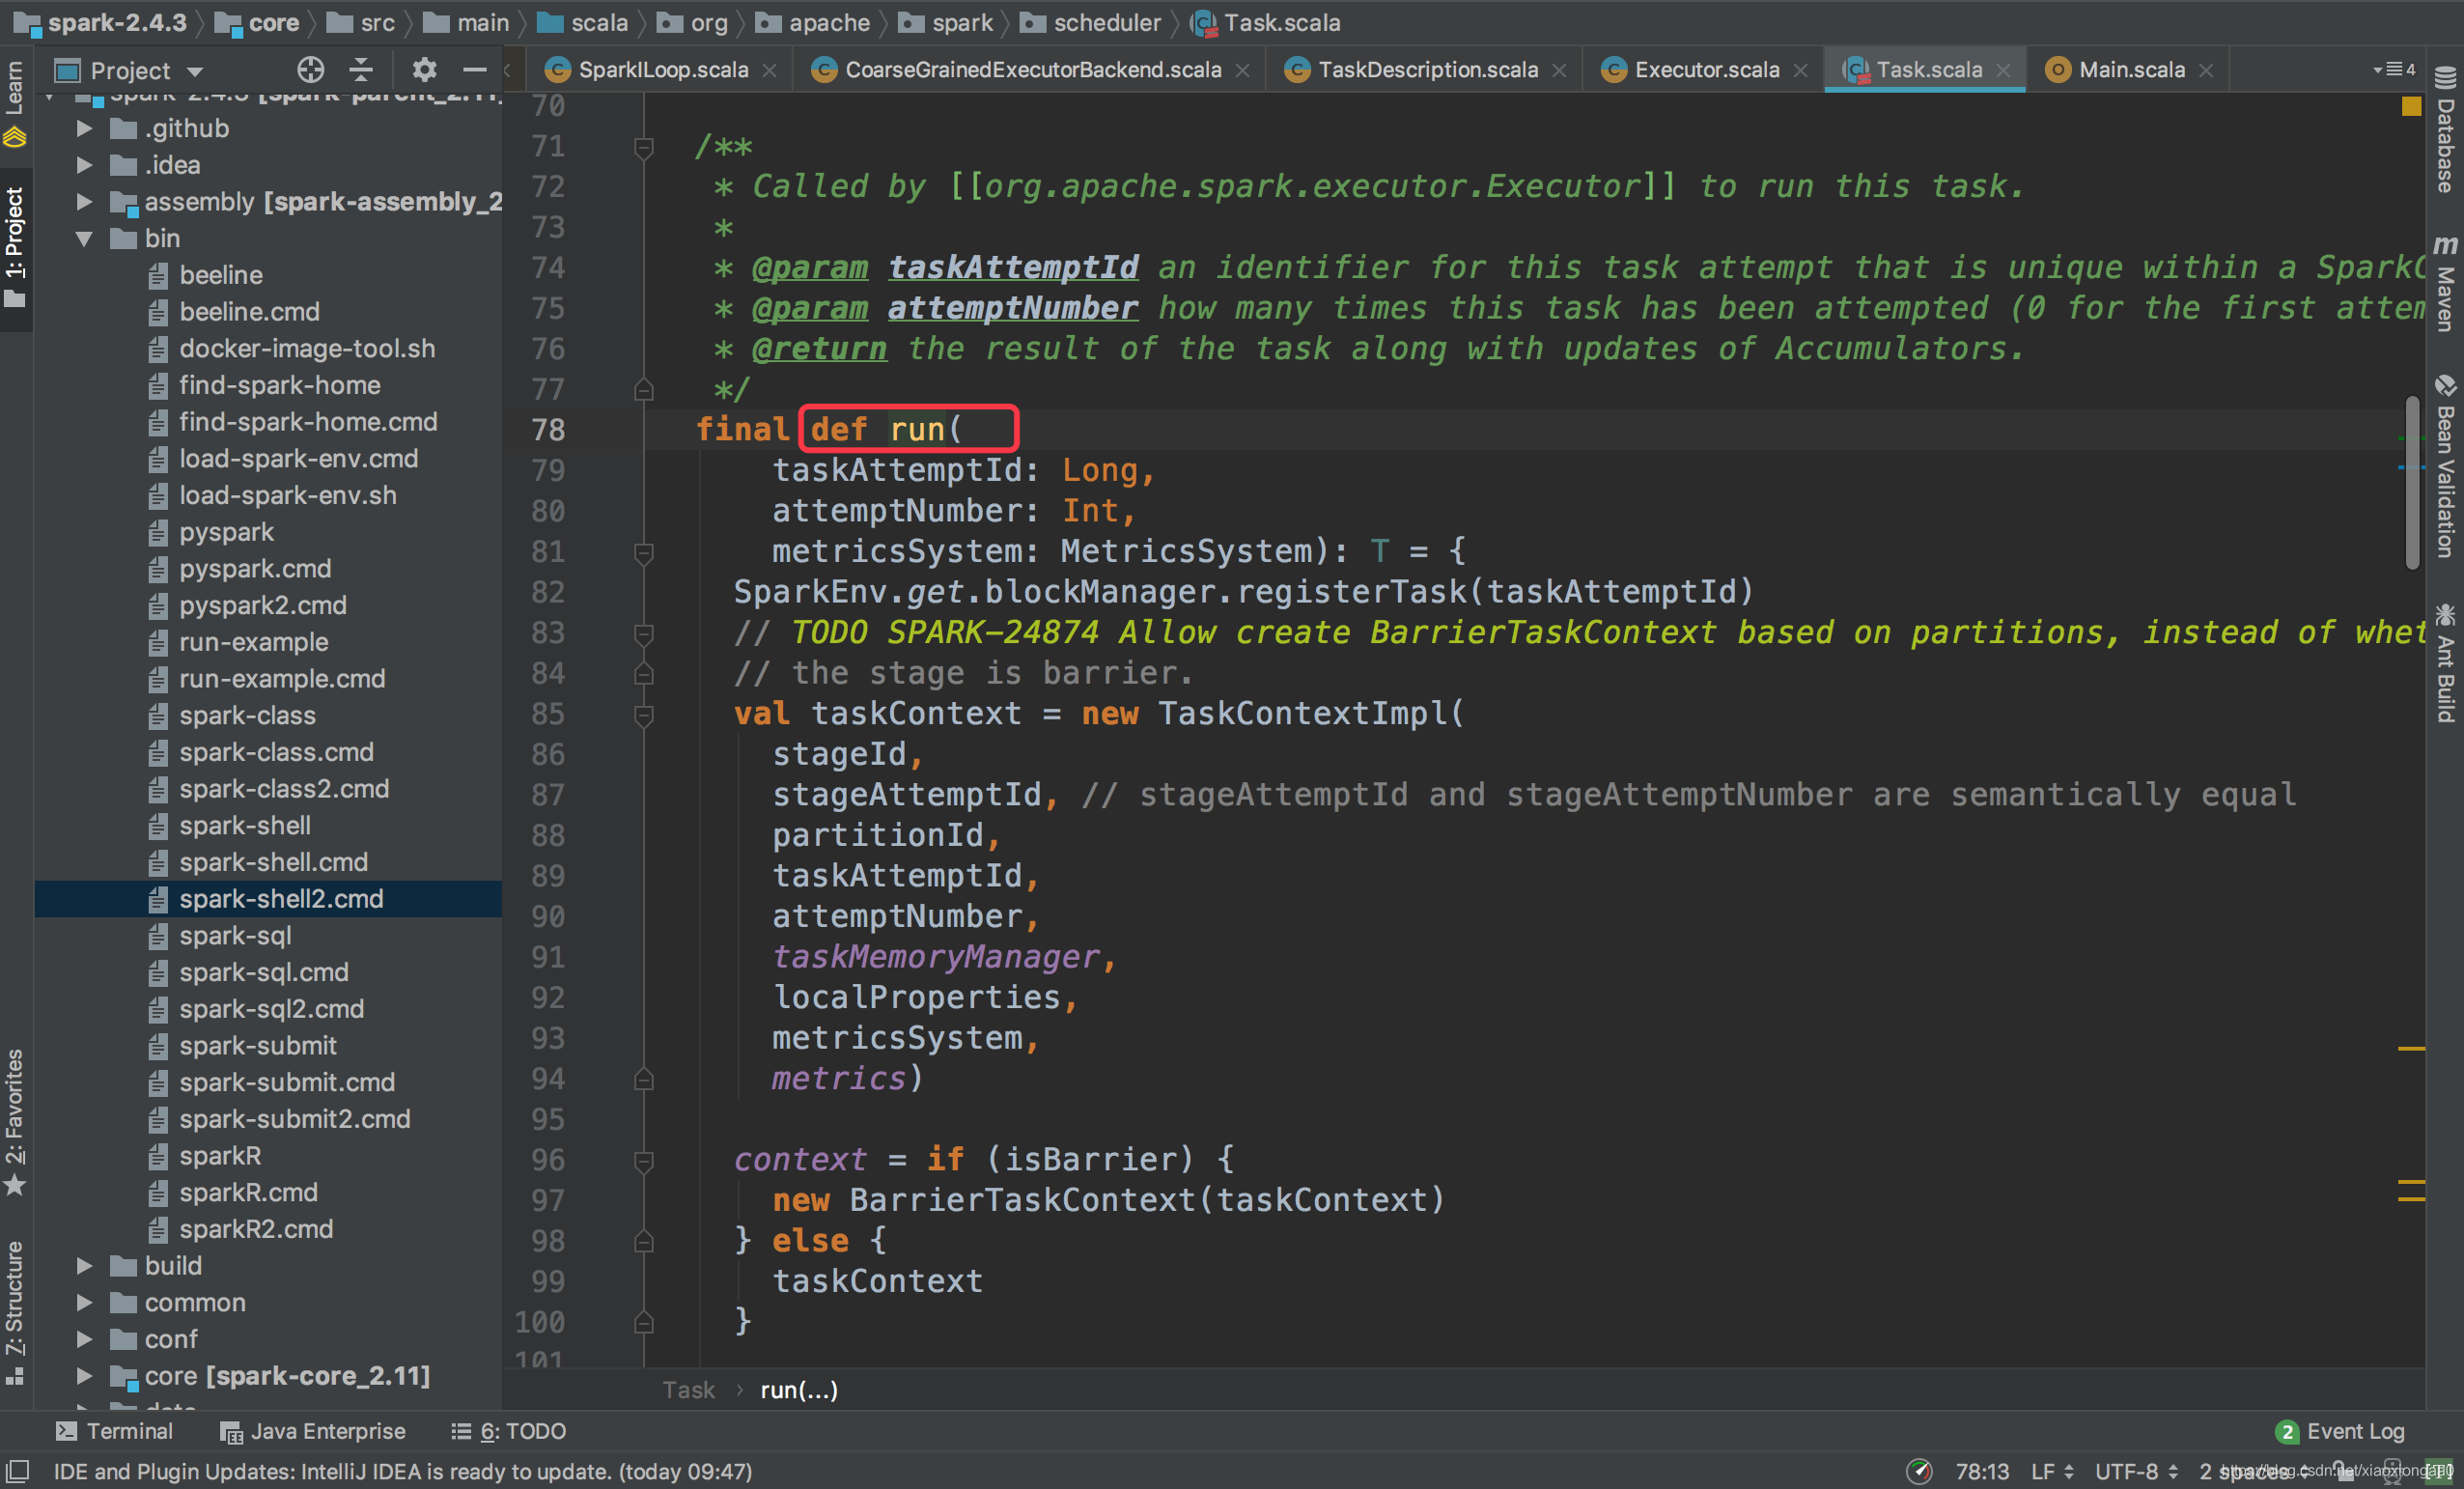Hide the Project tool window
This screenshot has height=1489, width=2464.
pyautogui.click(x=475, y=70)
